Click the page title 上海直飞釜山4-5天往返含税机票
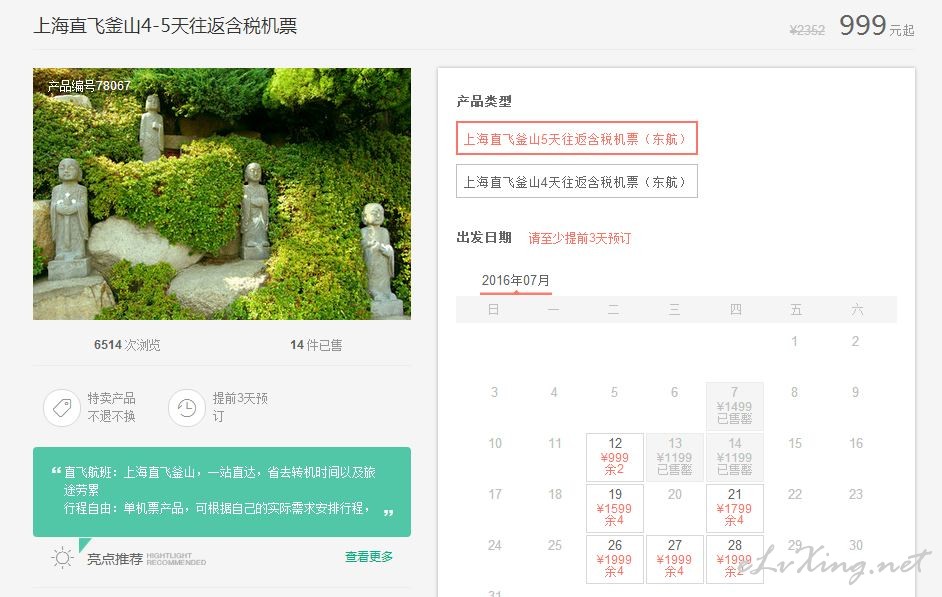Image resolution: width=942 pixels, height=597 pixels. click(x=165, y=26)
